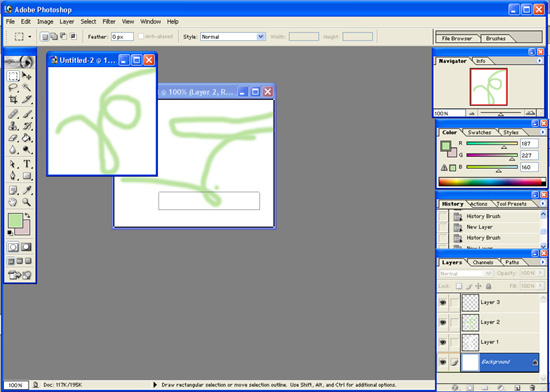Set history source beside New Layer state
This screenshot has height=392, width=550.
pos(443,227)
